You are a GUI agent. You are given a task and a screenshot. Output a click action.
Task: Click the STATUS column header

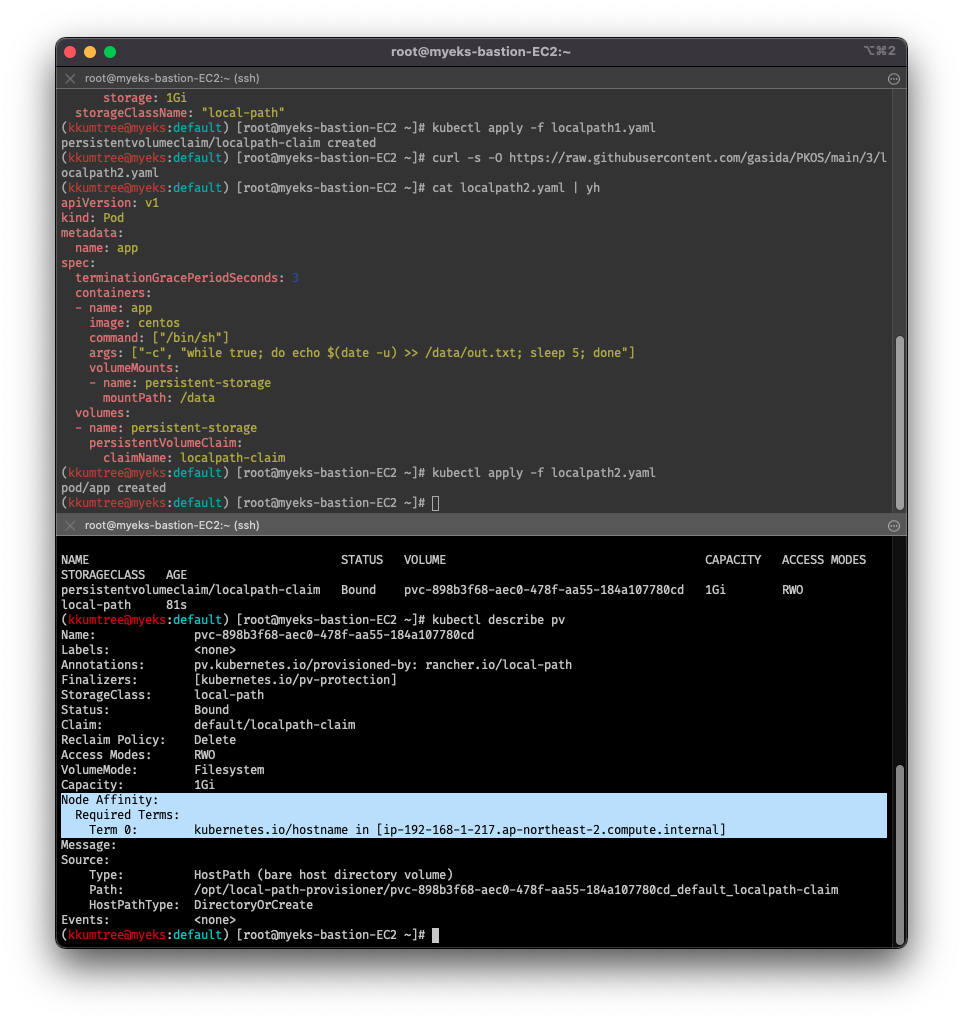(362, 560)
